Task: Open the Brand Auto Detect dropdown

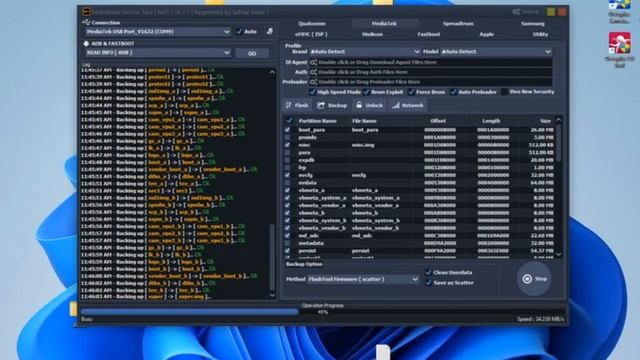Action: click(x=365, y=52)
